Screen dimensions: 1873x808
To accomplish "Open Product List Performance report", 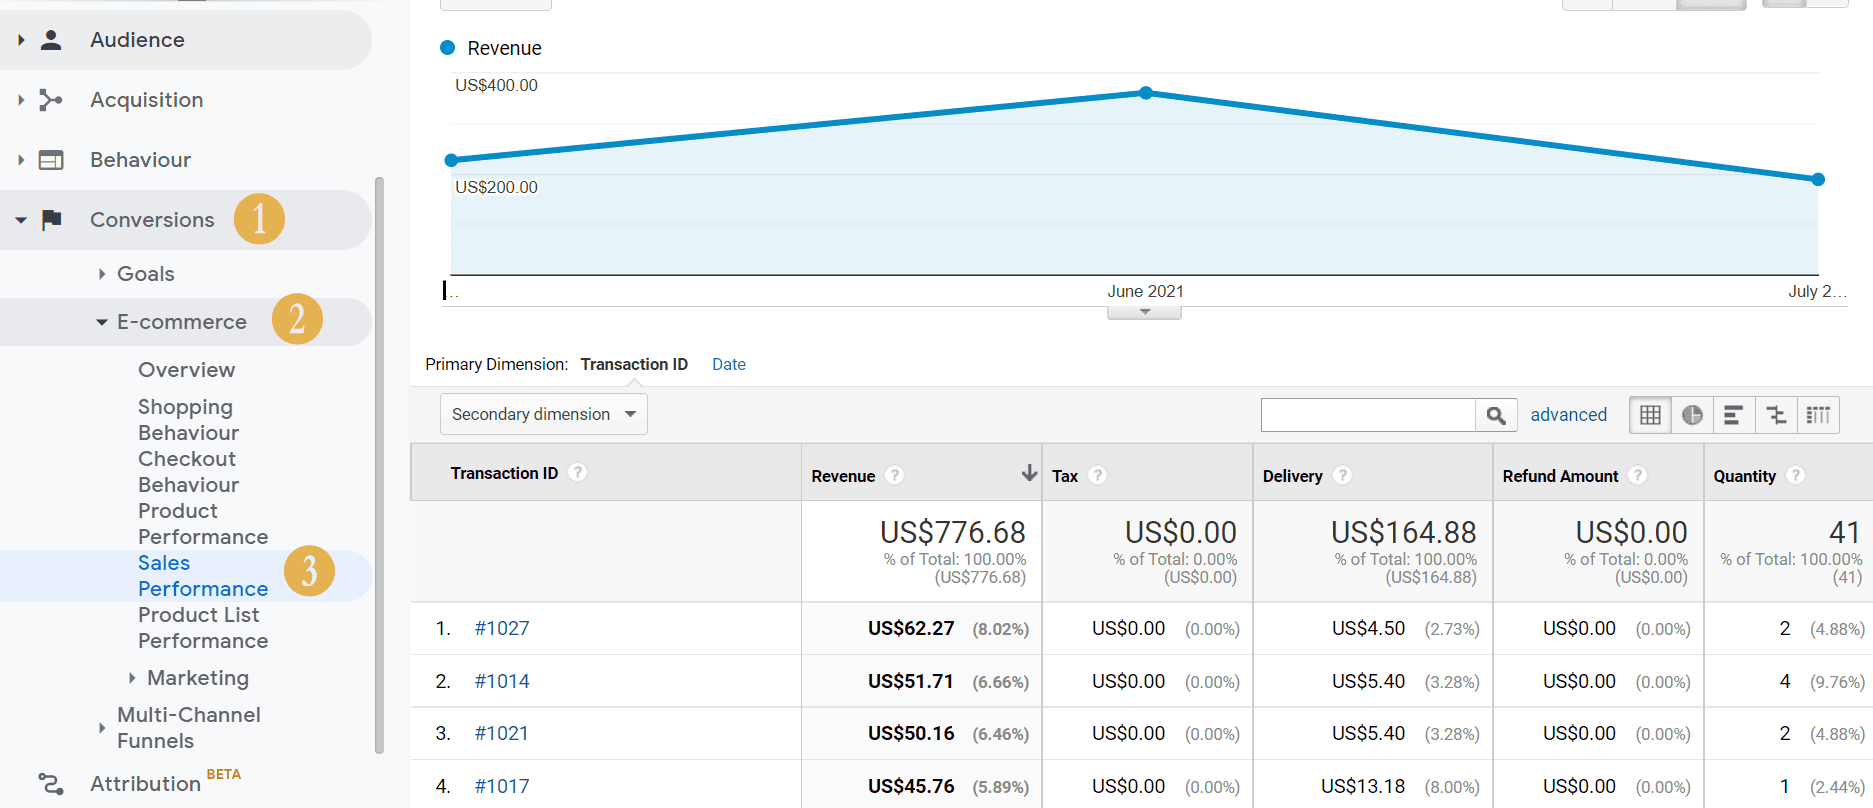I will 202,628.
